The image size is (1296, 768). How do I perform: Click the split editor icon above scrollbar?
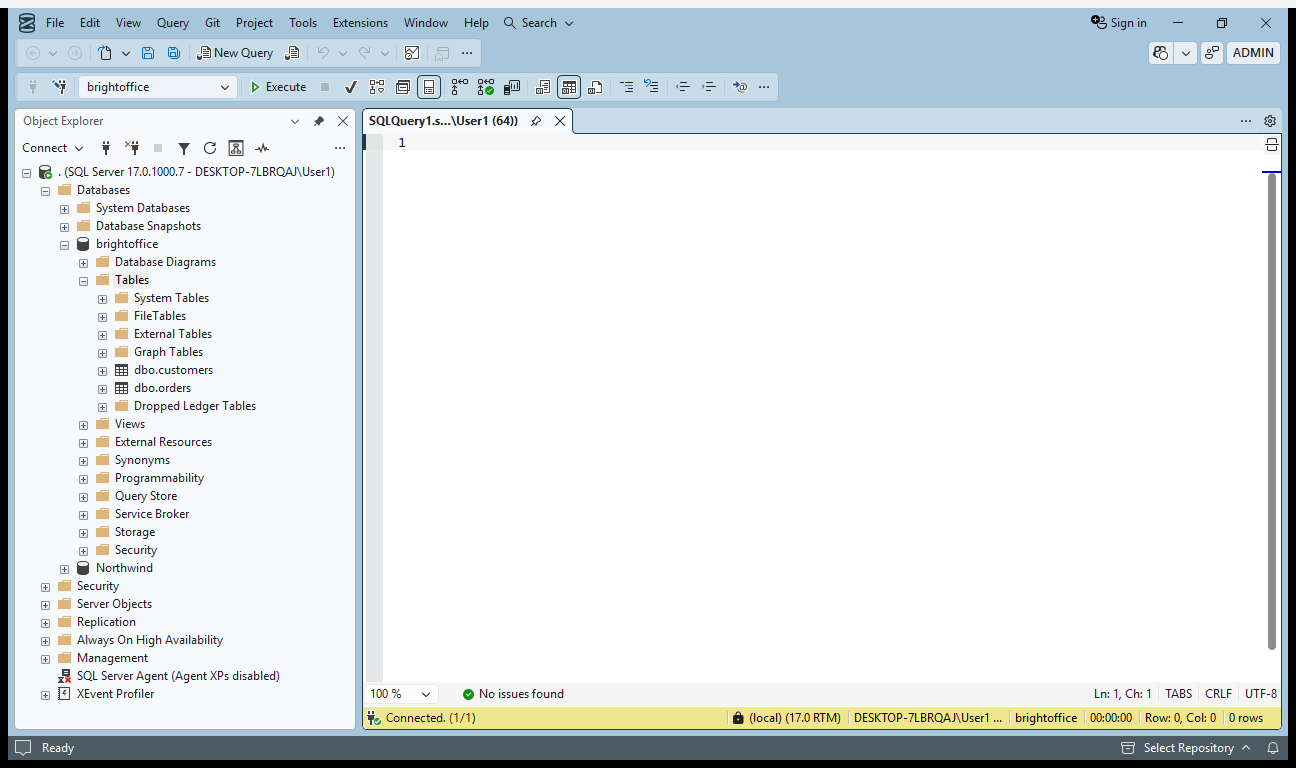tap(1272, 145)
